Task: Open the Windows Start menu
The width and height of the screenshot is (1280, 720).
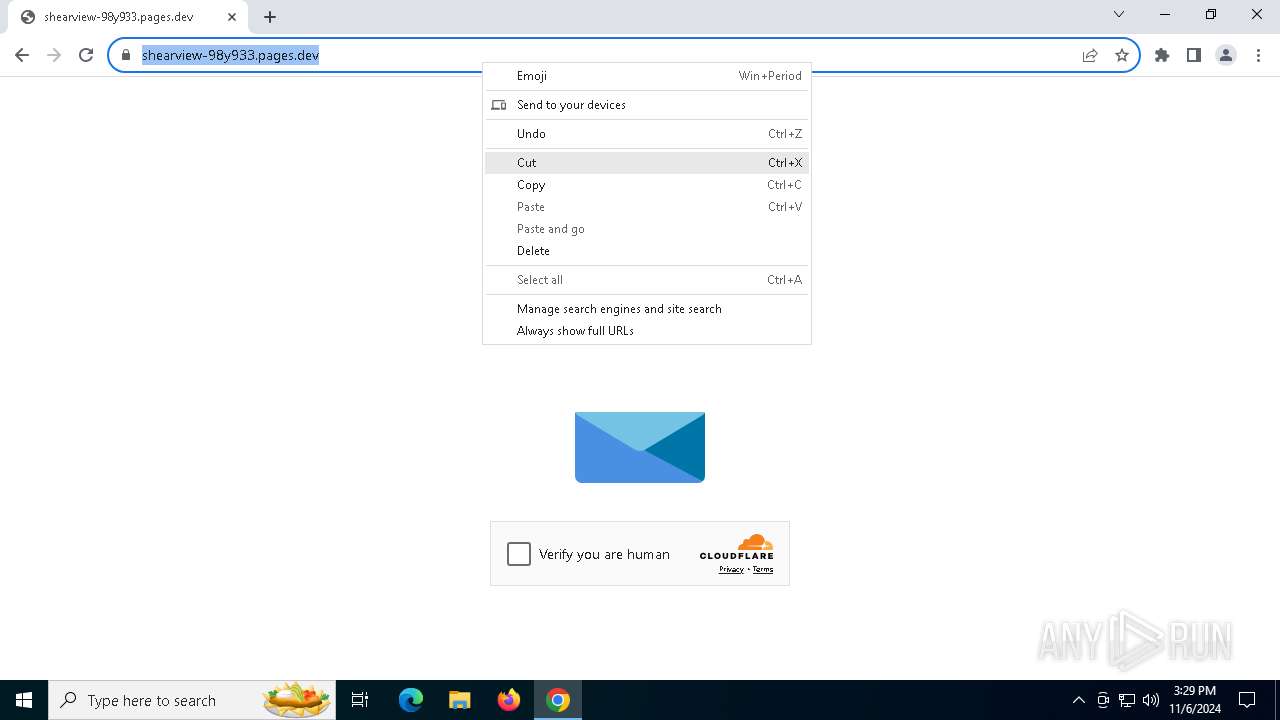Action: pyautogui.click(x=24, y=700)
